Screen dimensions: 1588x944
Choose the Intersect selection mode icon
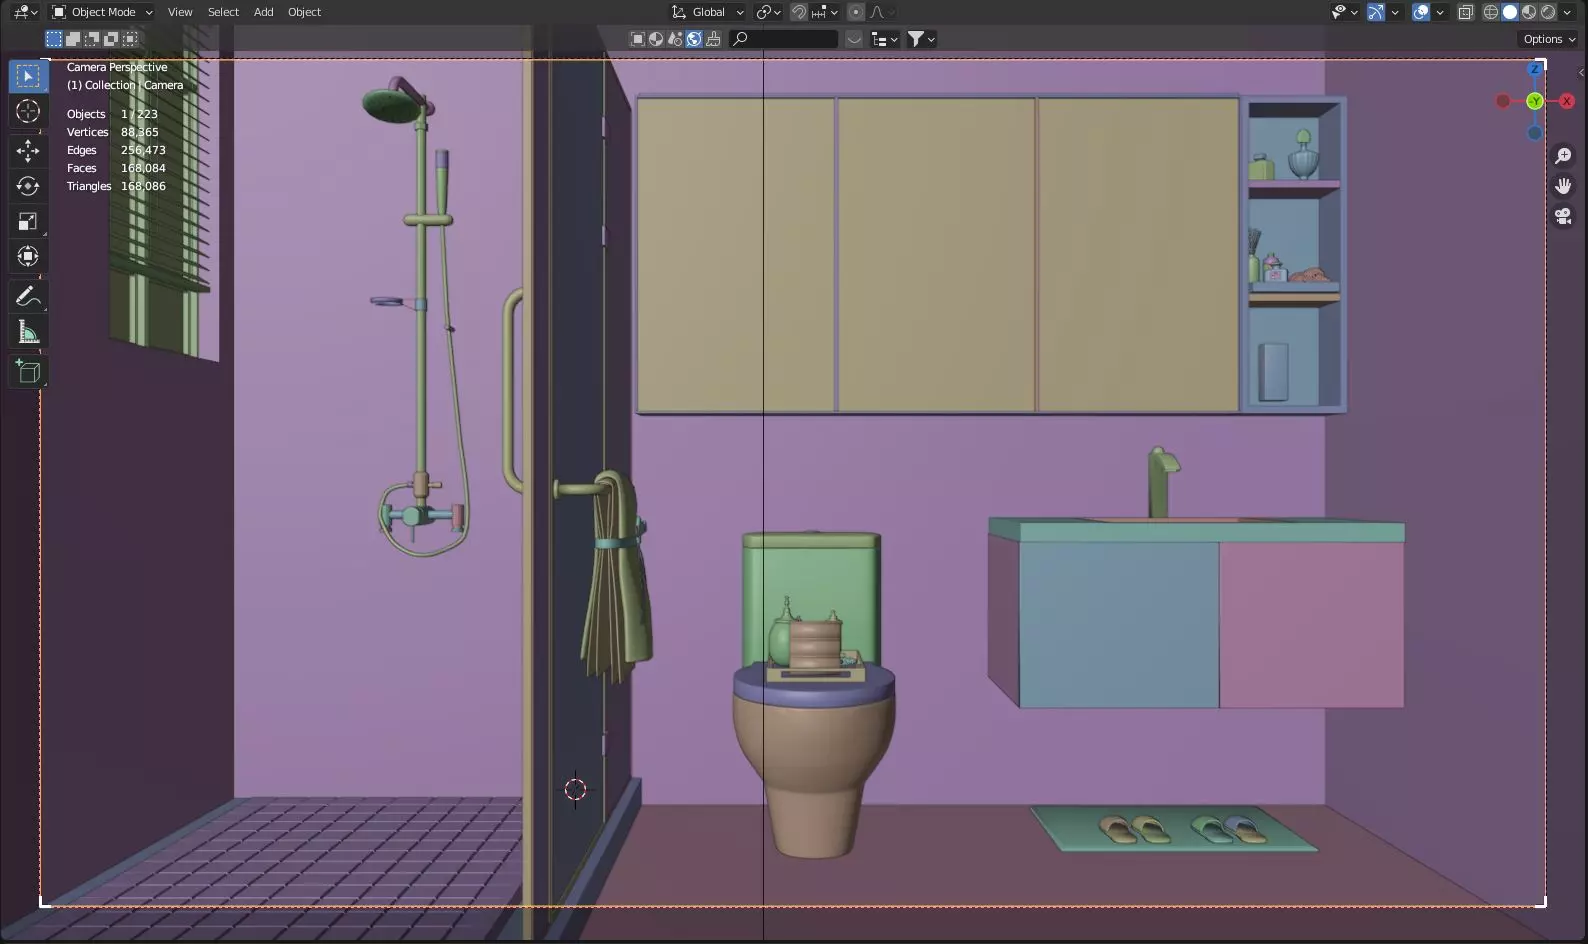(x=130, y=39)
